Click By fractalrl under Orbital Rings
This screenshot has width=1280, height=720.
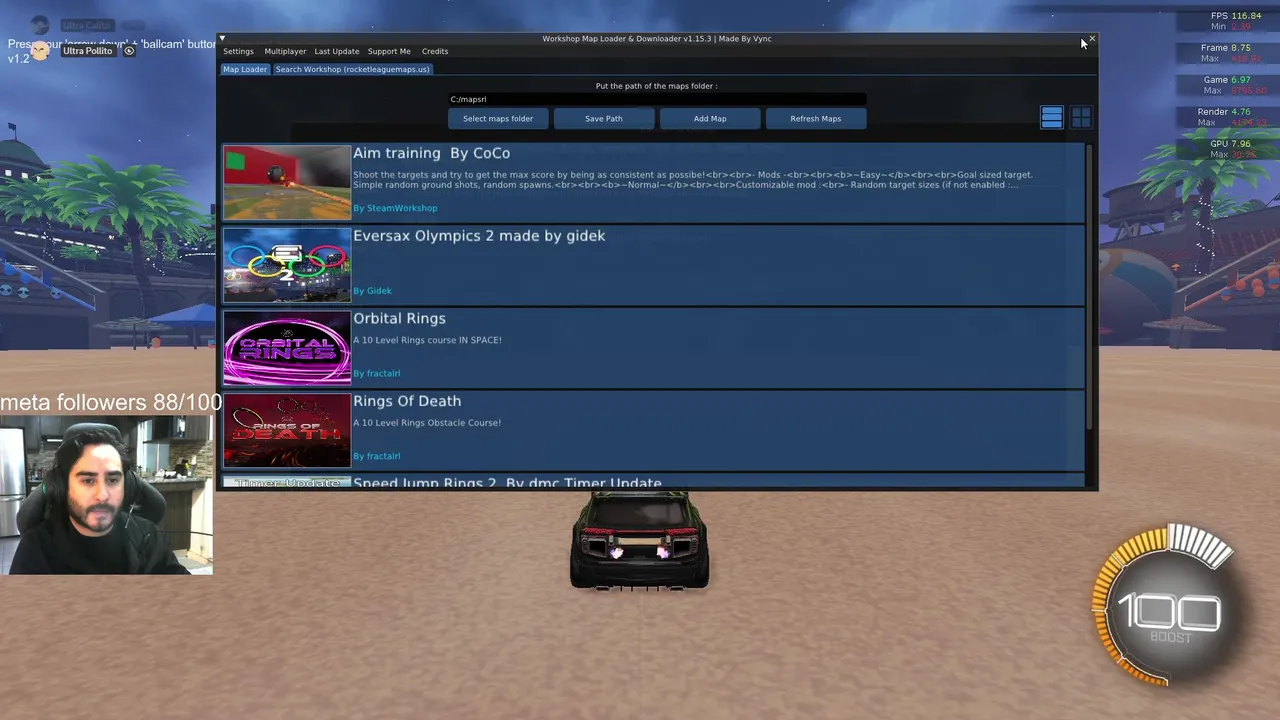click(x=376, y=373)
